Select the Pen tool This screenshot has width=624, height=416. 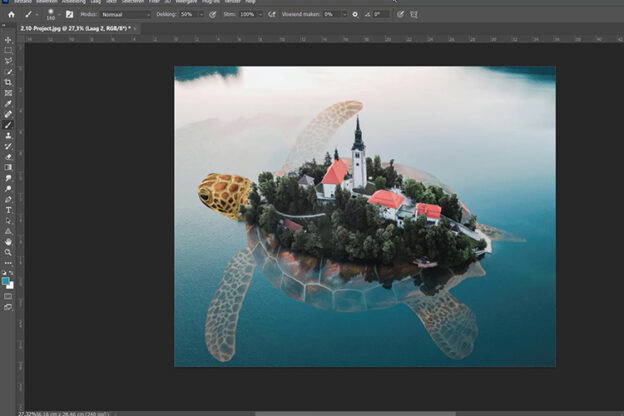pos(8,199)
